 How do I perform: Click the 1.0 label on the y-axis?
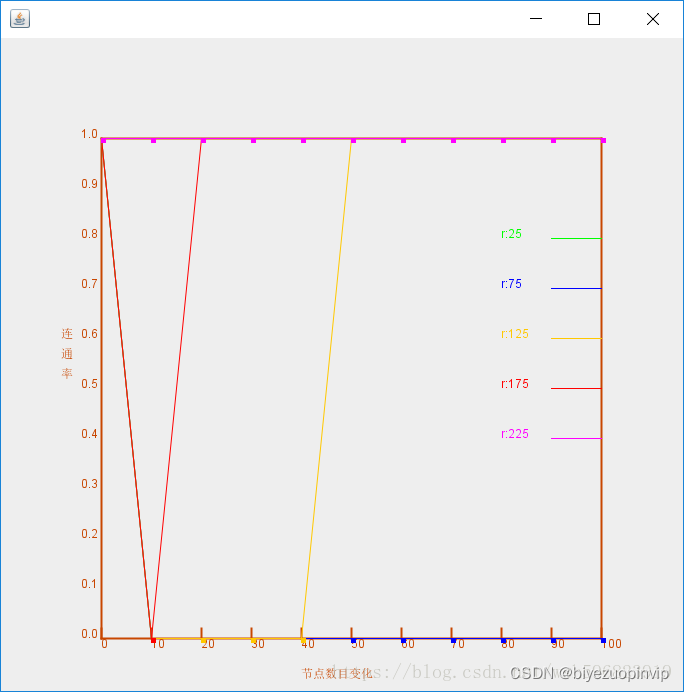[89, 134]
